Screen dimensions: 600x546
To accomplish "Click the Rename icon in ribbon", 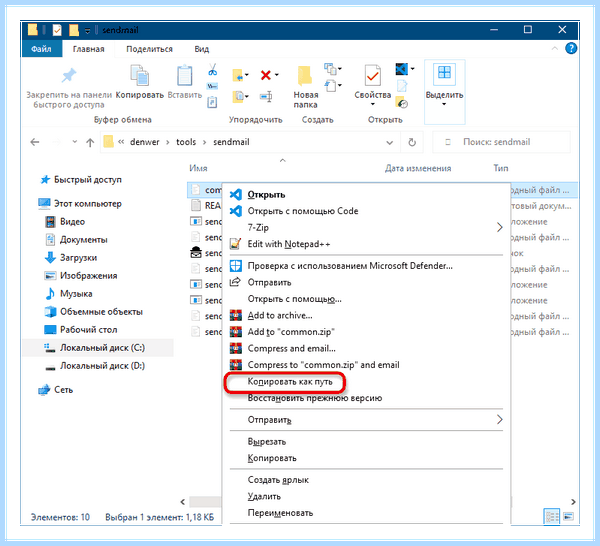I will tap(266, 96).
